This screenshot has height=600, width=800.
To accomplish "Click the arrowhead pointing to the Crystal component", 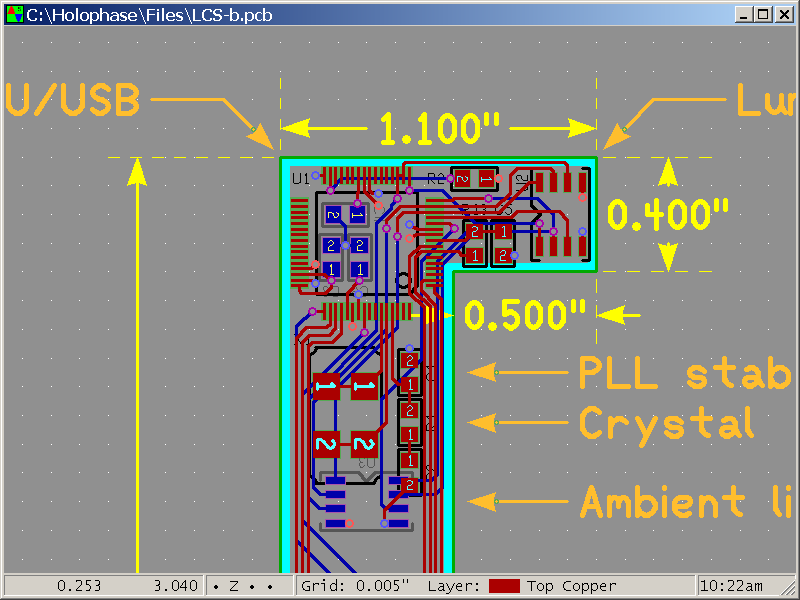I will pyautogui.click(x=480, y=424).
